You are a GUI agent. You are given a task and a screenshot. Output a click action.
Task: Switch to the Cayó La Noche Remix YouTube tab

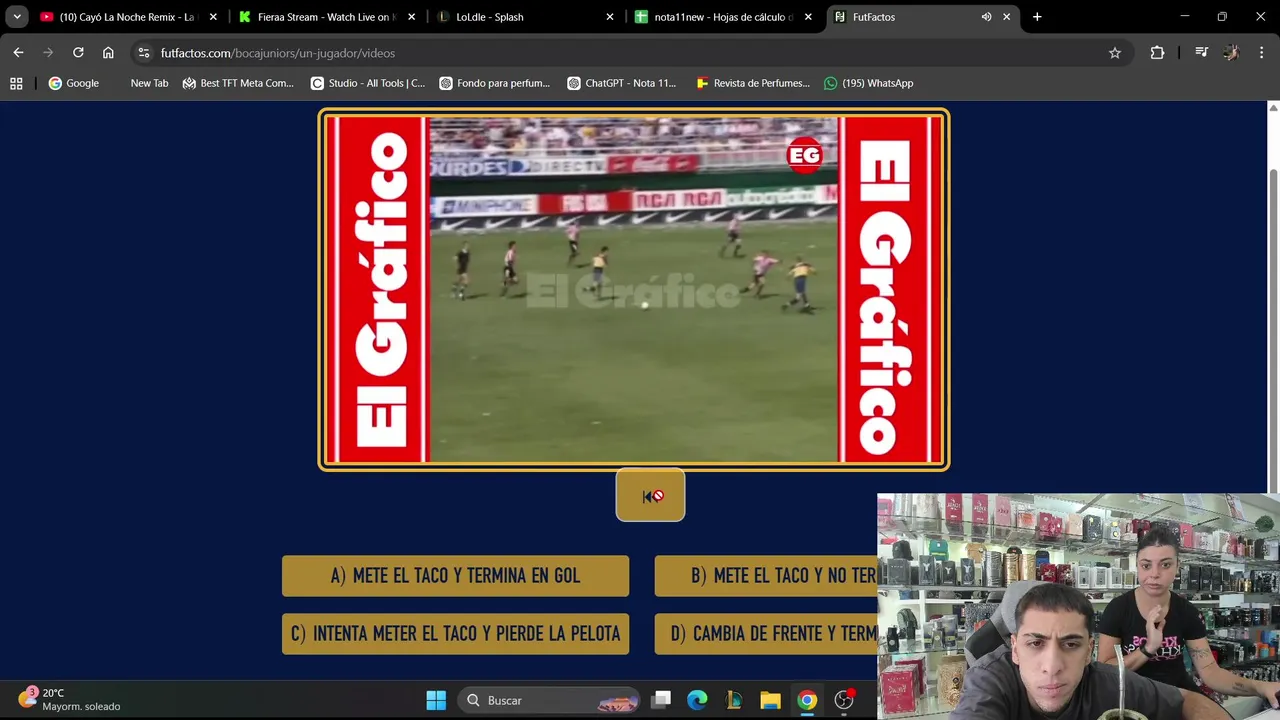click(128, 17)
